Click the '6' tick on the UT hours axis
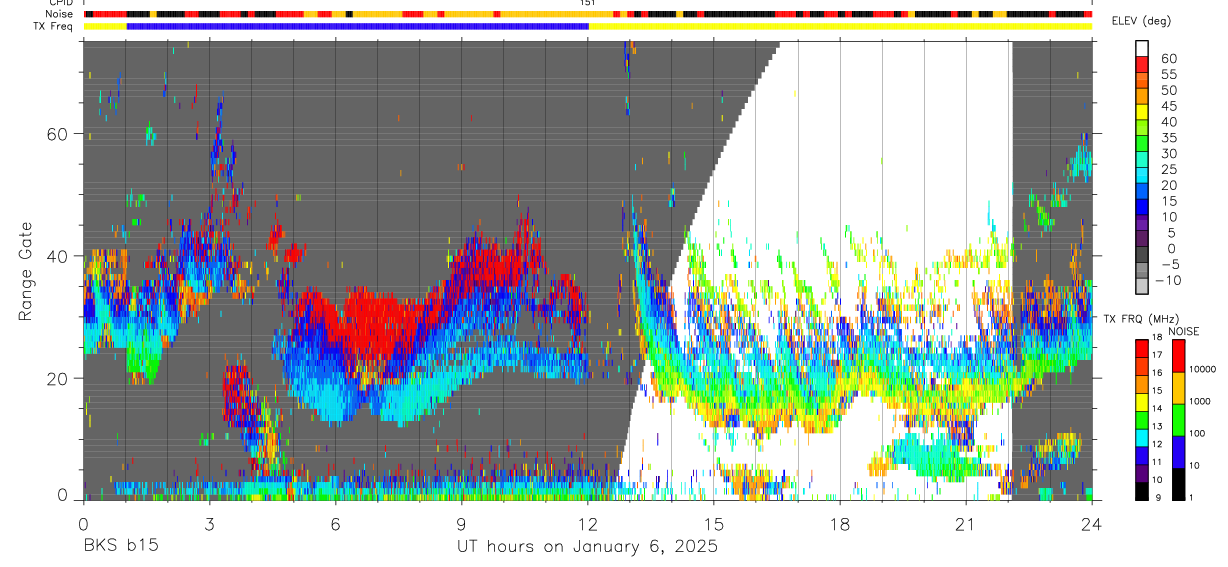The width and height of the screenshot is (1228, 567). tap(336, 524)
